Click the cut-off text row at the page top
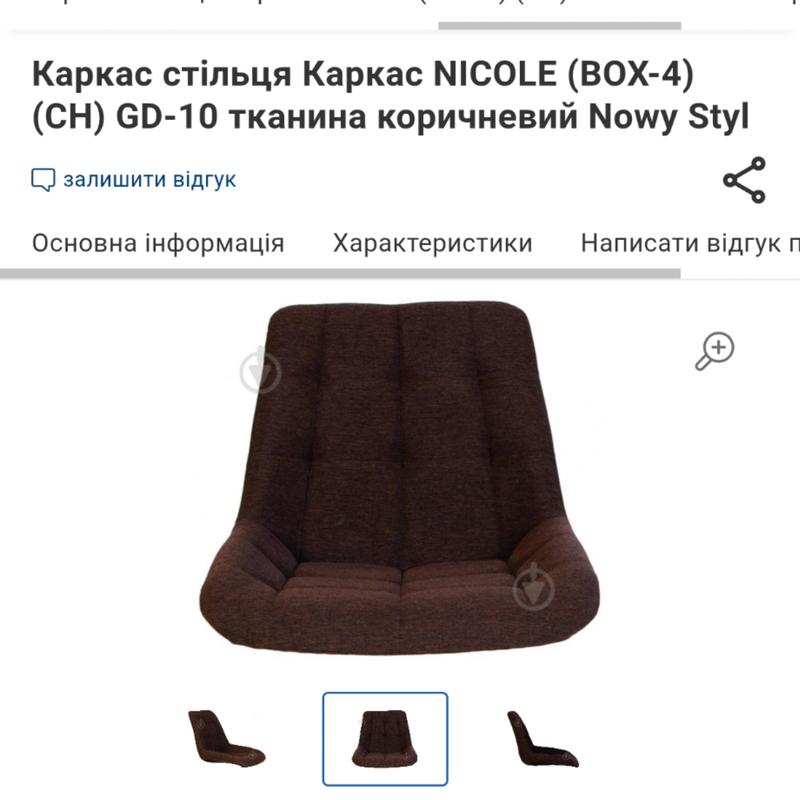This screenshot has height=800, width=800. coord(400,3)
